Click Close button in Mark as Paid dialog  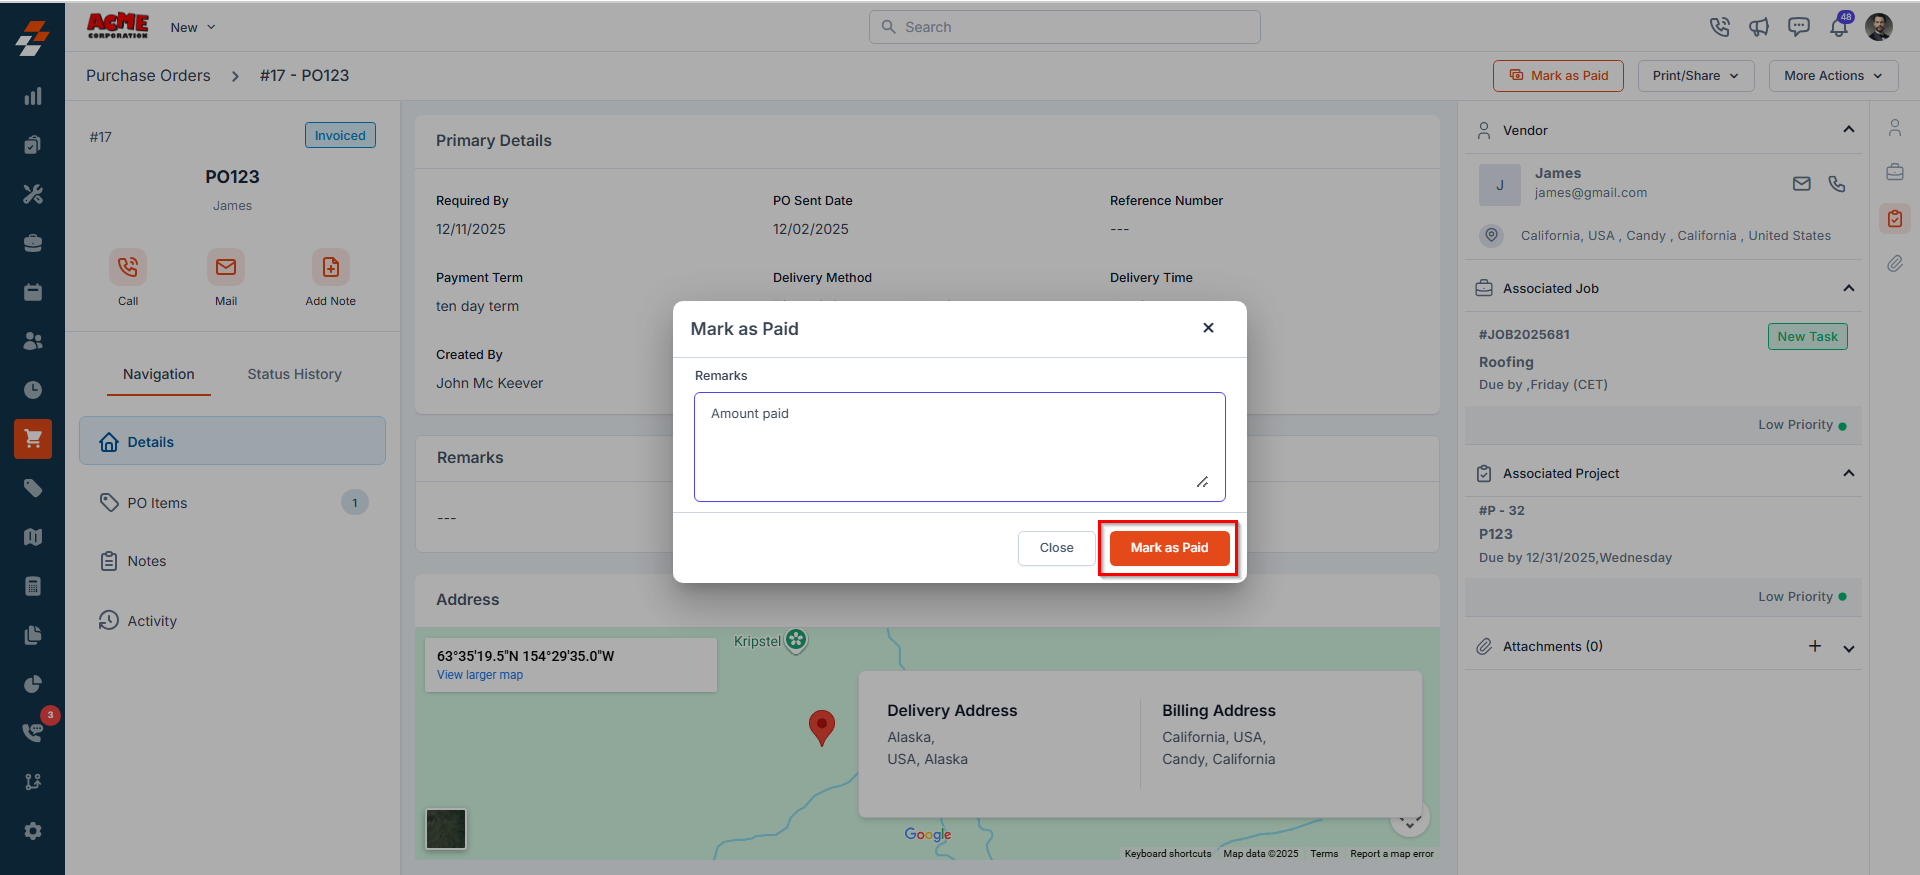point(1056,548)
